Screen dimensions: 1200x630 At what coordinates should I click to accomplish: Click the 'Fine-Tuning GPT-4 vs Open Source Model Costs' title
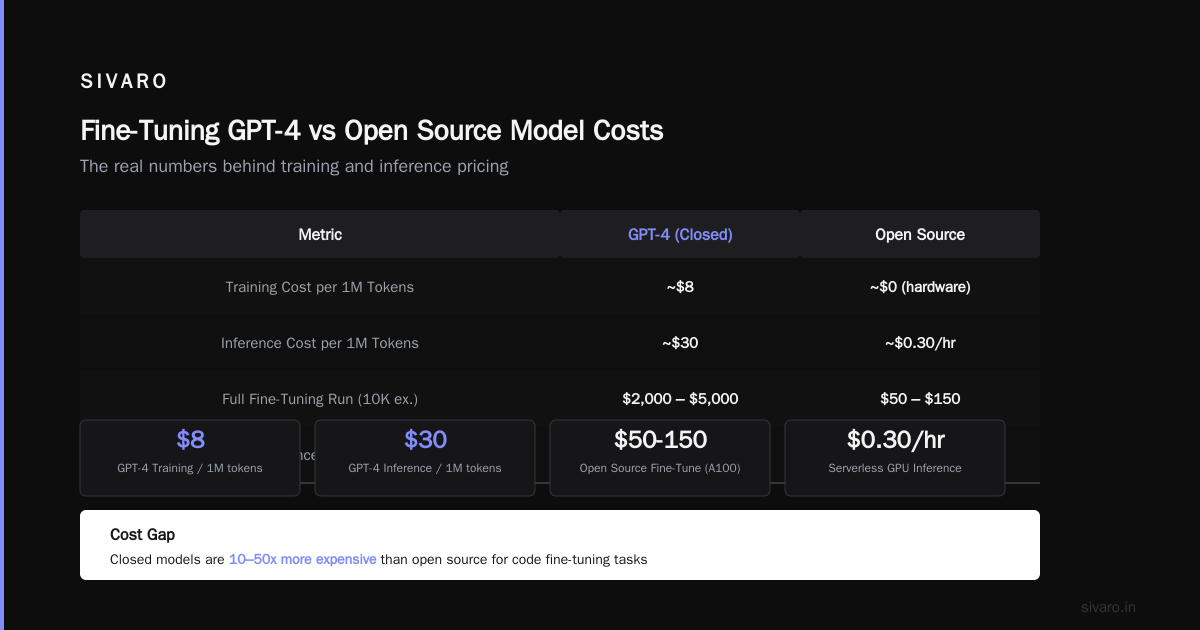(x=371, y=130)
